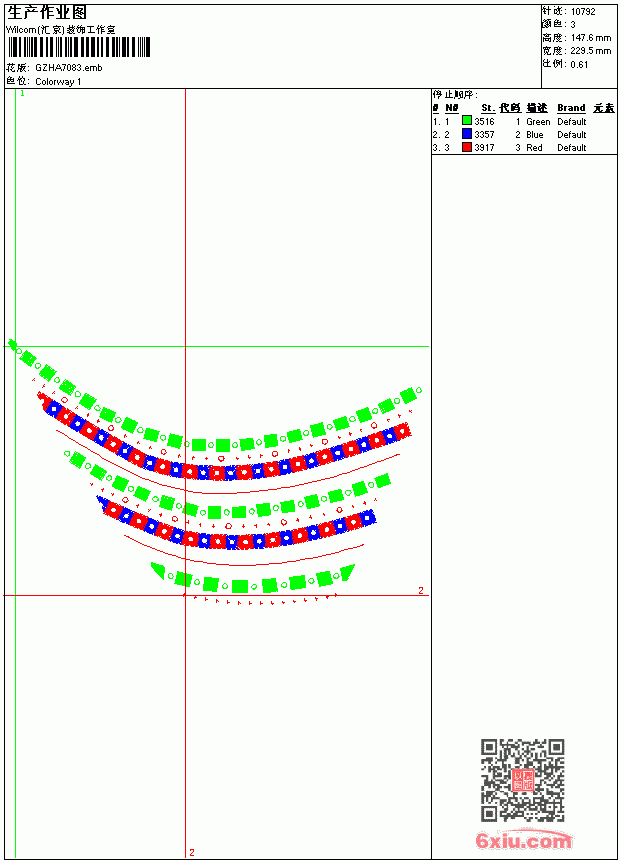
Task: Click the Brand column header
Action: (571, 108)
